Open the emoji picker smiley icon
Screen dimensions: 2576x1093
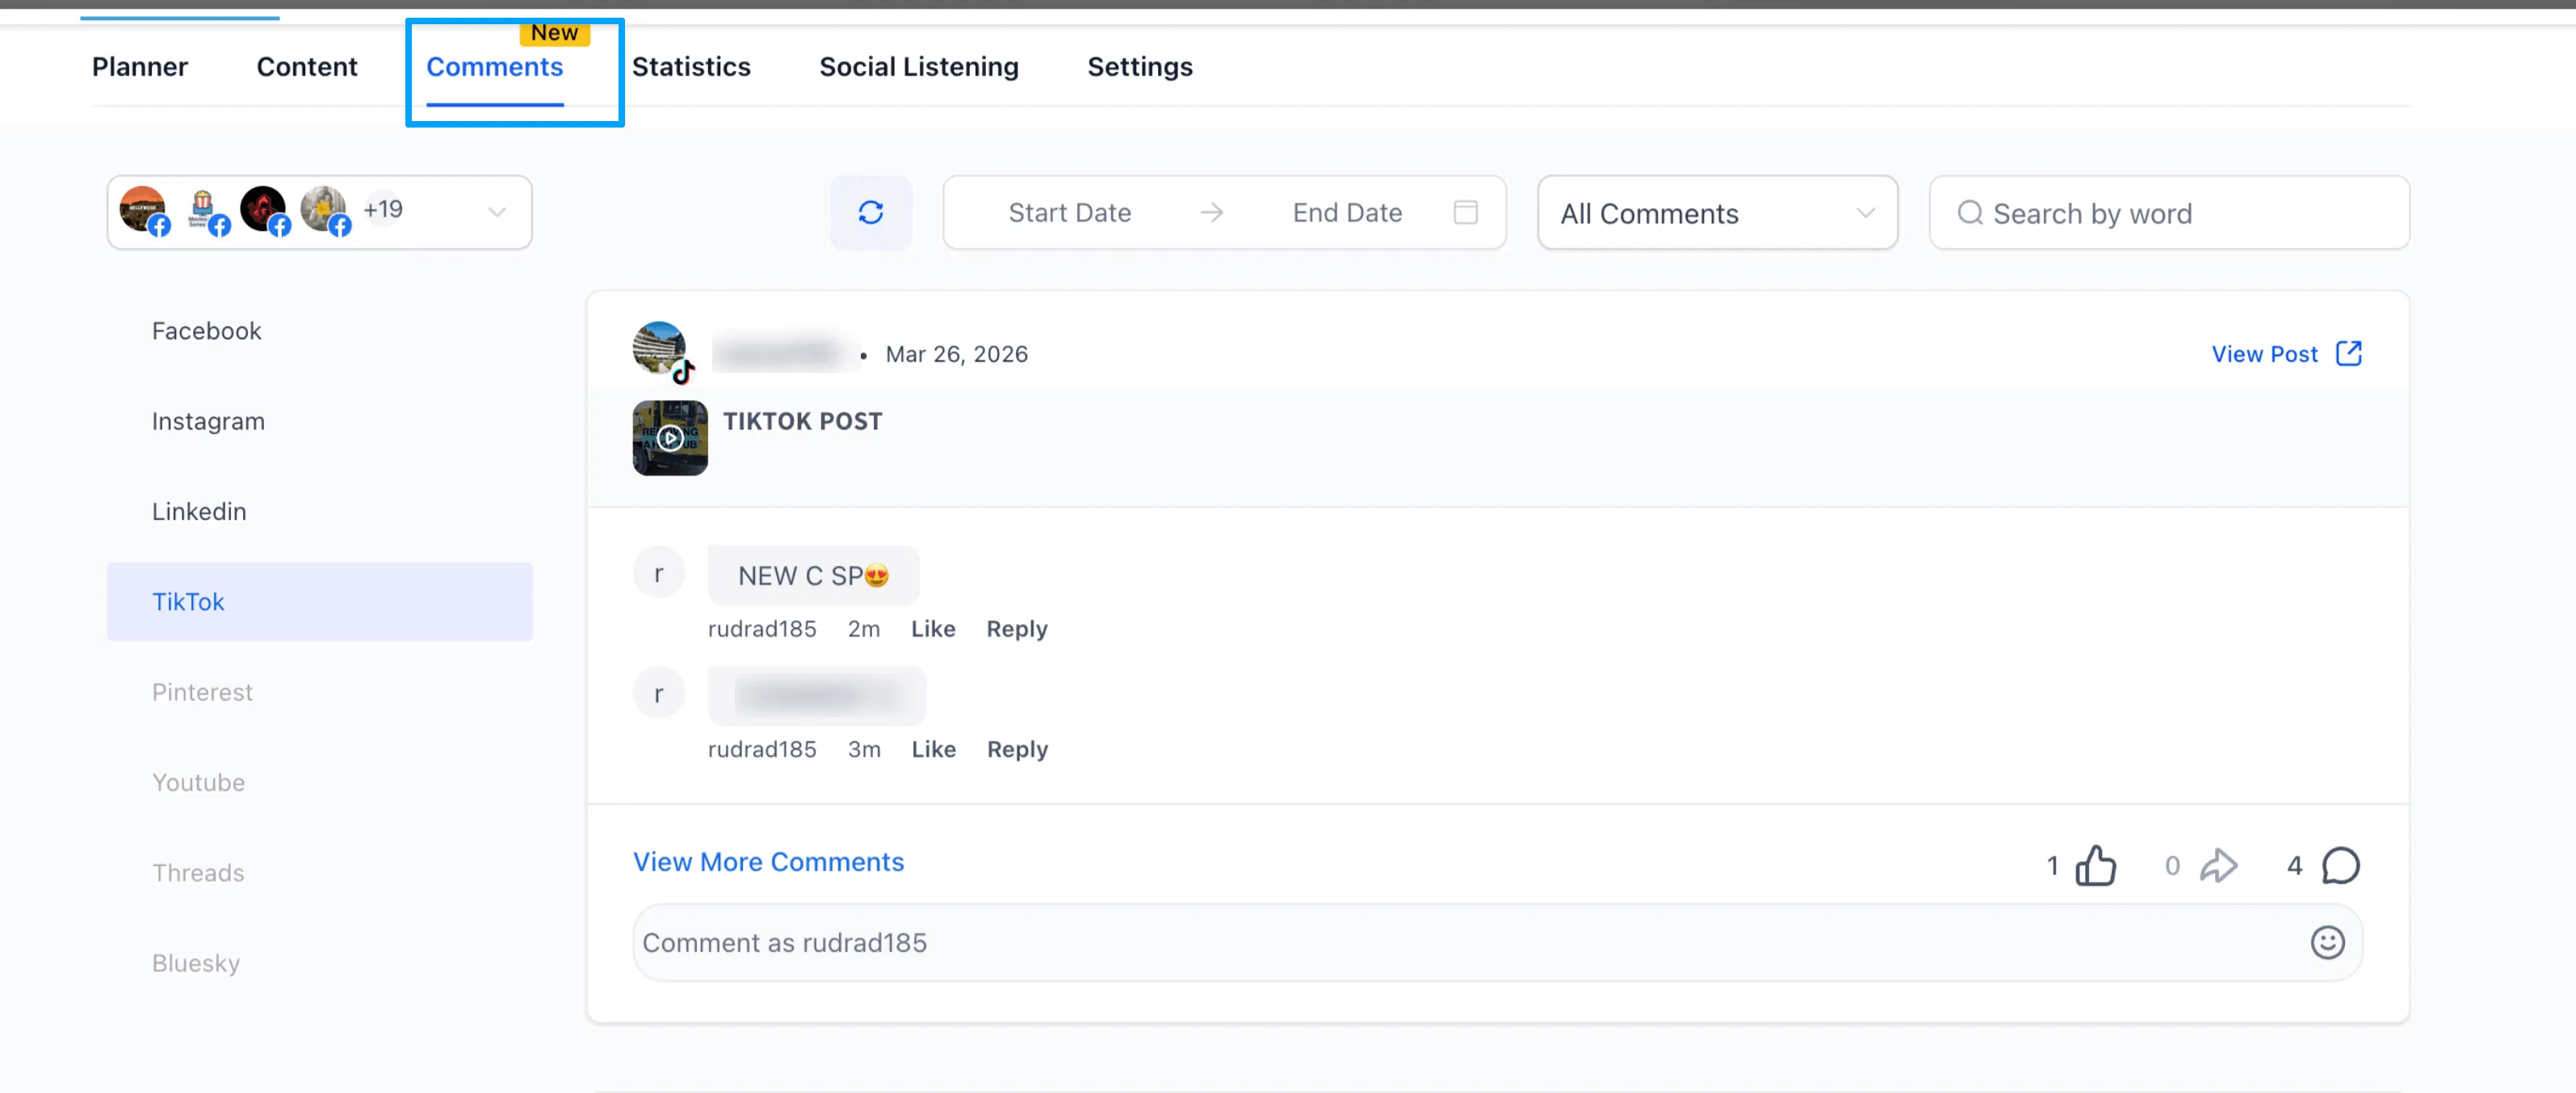[2327, 942]
